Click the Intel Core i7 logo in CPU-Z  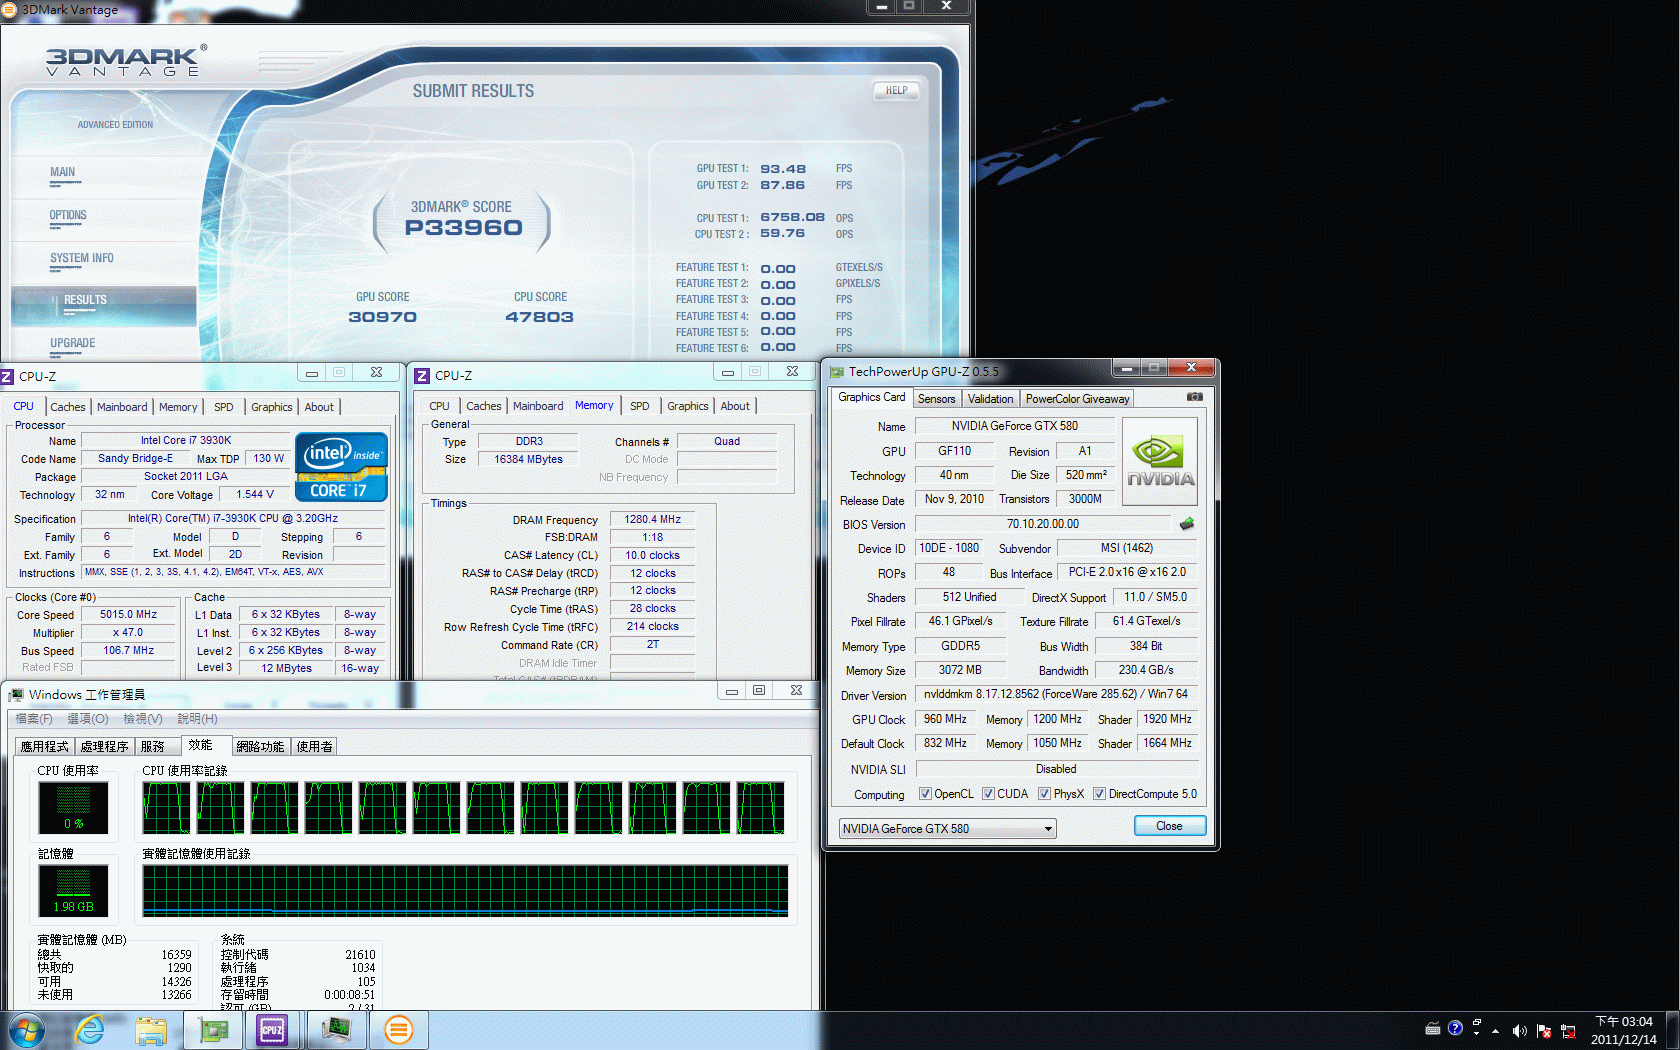pyautogui.click(x=341, y=466)
